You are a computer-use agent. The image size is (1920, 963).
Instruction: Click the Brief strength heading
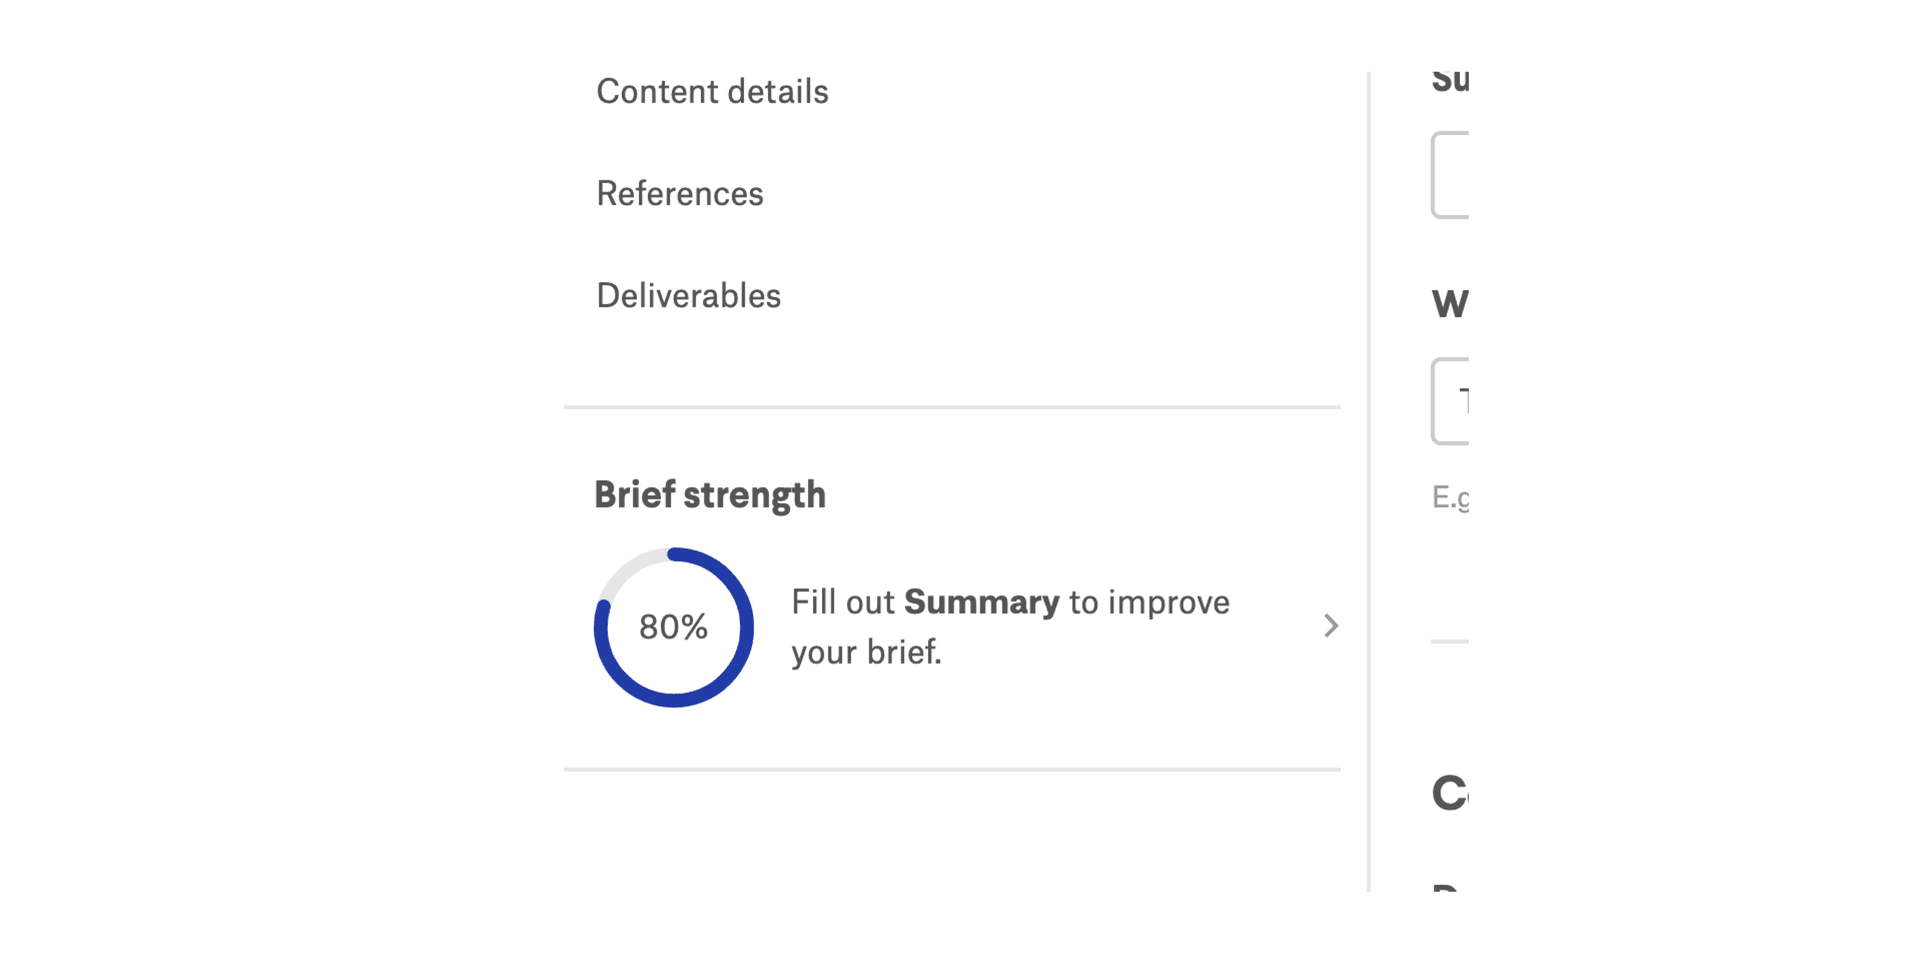710,494
